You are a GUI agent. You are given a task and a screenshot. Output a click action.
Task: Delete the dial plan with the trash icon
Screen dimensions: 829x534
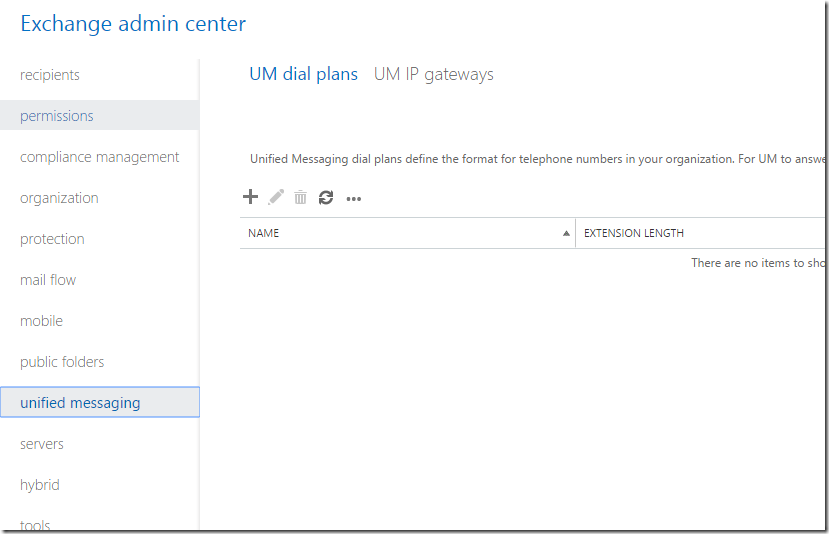pyautogui.click(x=300, y=197)
